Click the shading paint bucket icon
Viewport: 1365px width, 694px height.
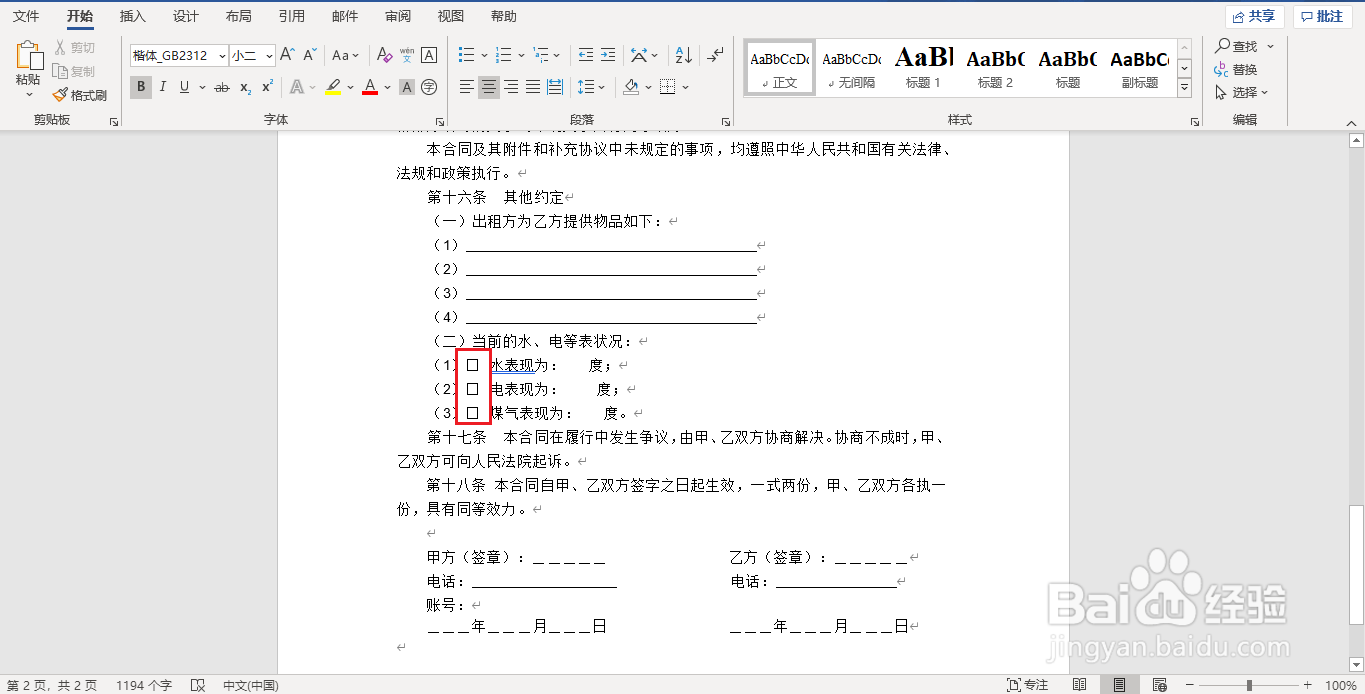(x=631, y=87)
